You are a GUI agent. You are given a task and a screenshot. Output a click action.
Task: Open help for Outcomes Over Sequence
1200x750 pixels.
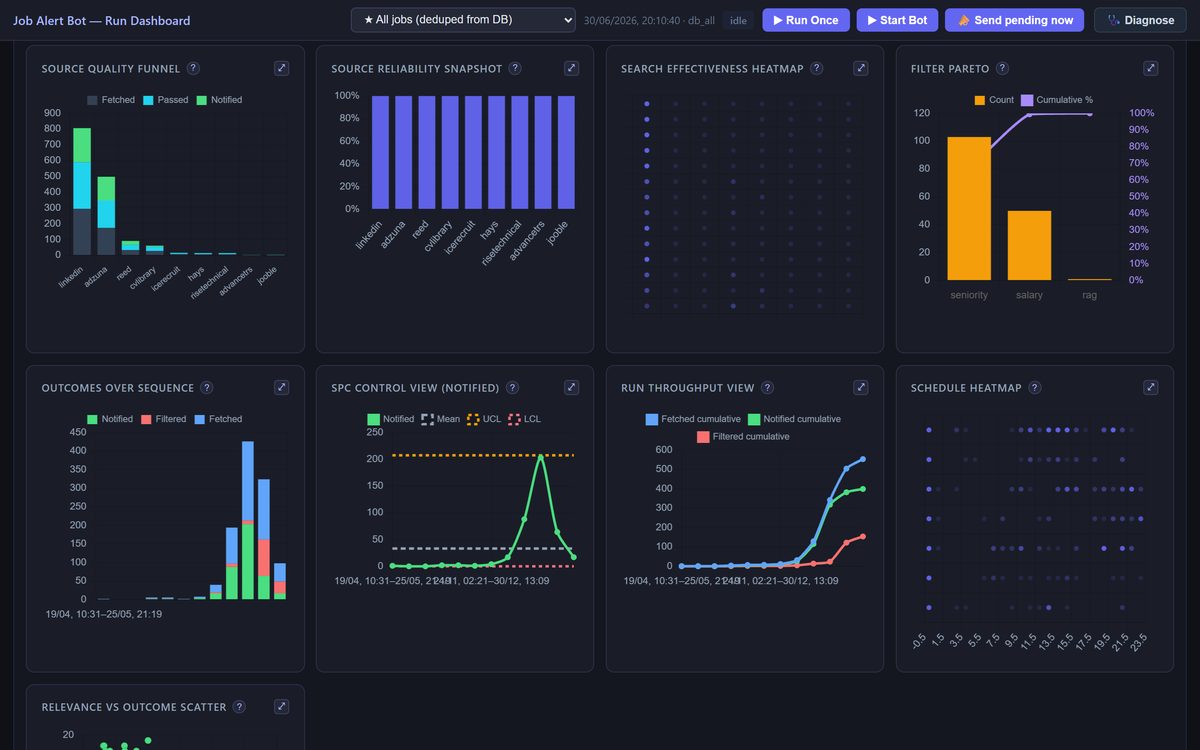(206, 388)
